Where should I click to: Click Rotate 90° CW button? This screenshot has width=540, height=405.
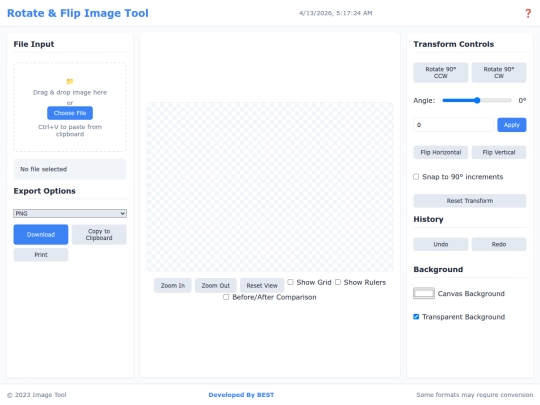coord(499,73)
